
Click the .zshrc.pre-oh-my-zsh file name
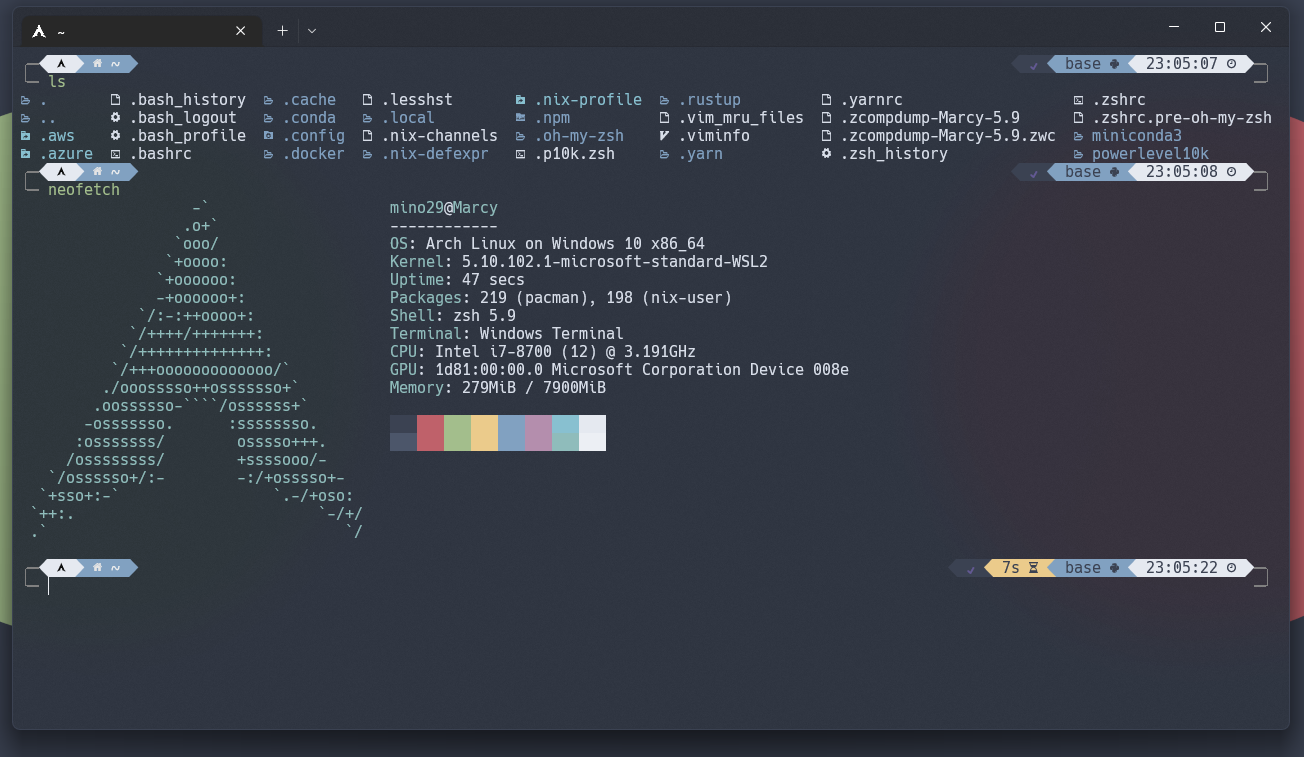1182,118
